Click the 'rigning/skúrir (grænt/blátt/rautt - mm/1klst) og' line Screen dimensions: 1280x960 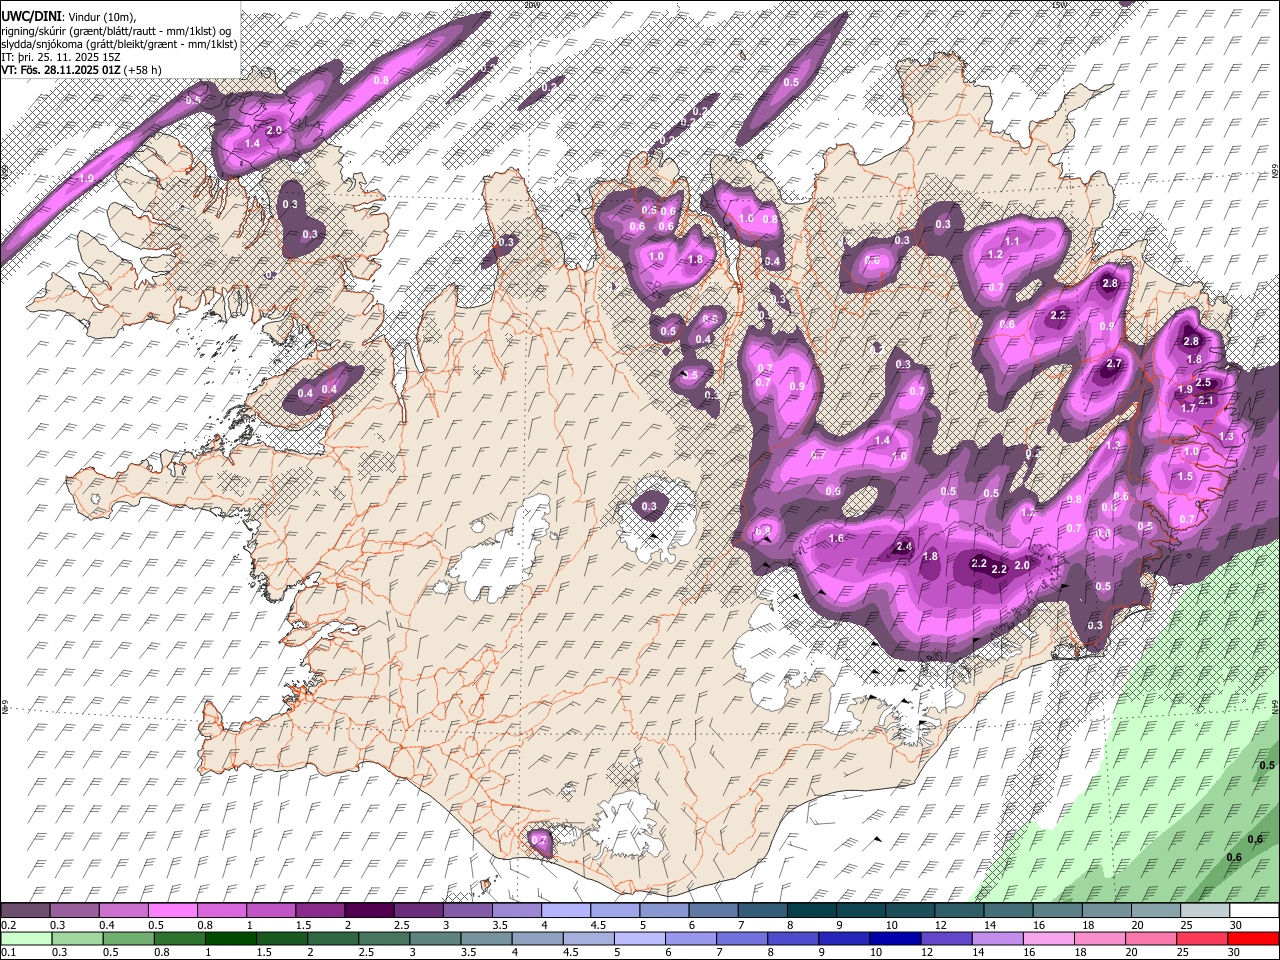coord(116,30)
